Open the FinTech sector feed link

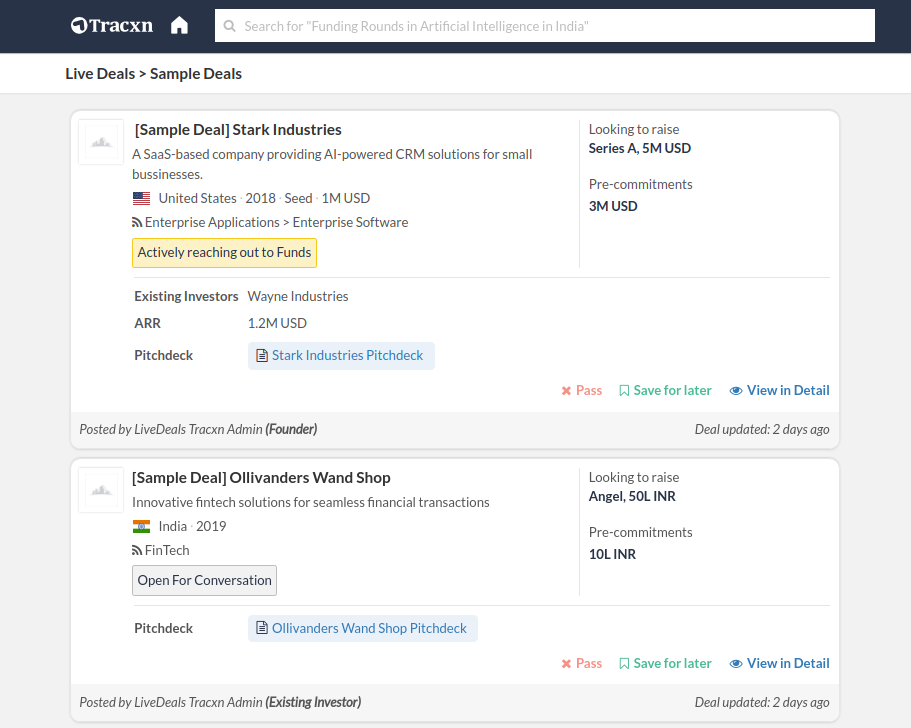(x=166, y=550)
